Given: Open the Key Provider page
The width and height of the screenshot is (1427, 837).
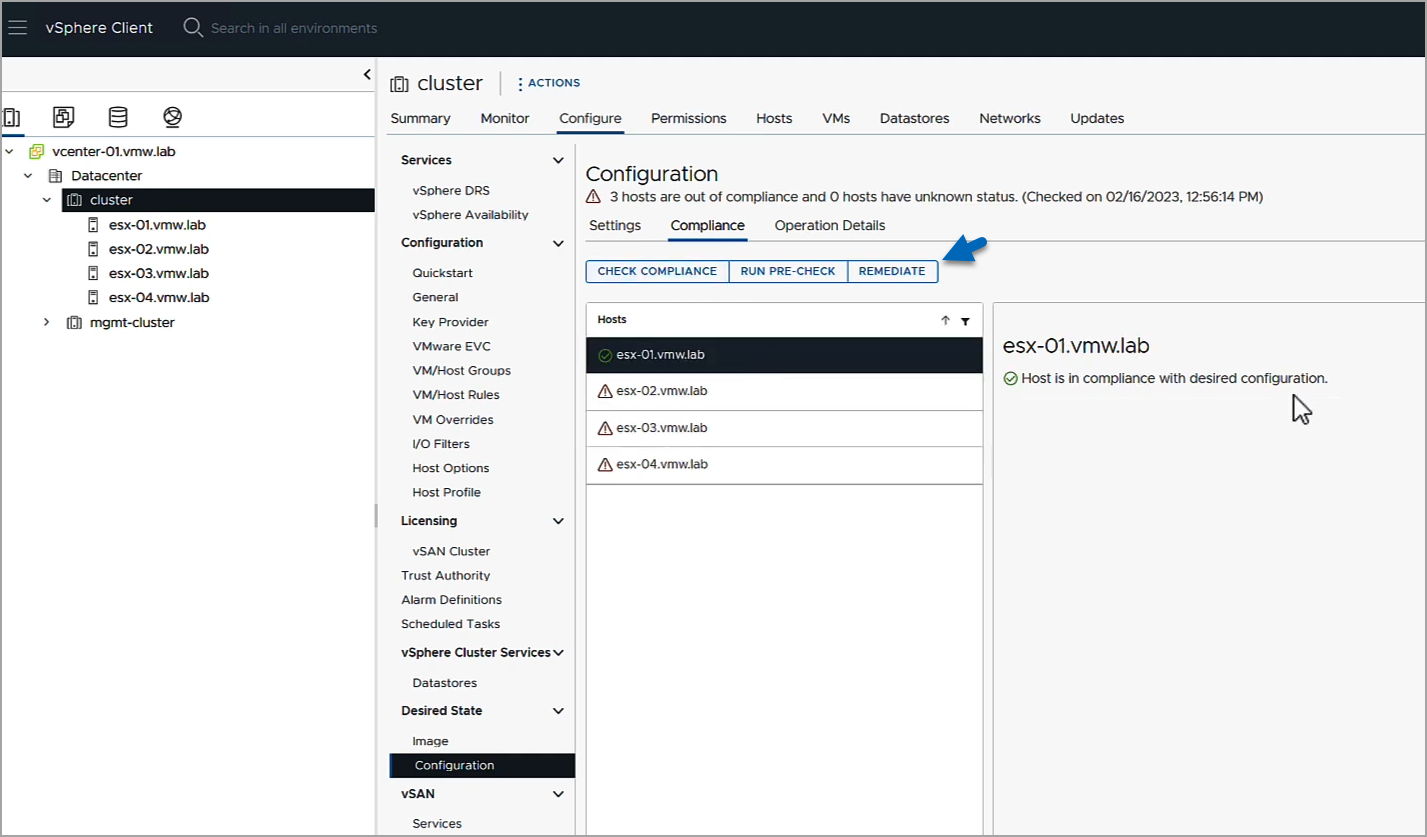Looking at the screenshot, I should [450, 322].
